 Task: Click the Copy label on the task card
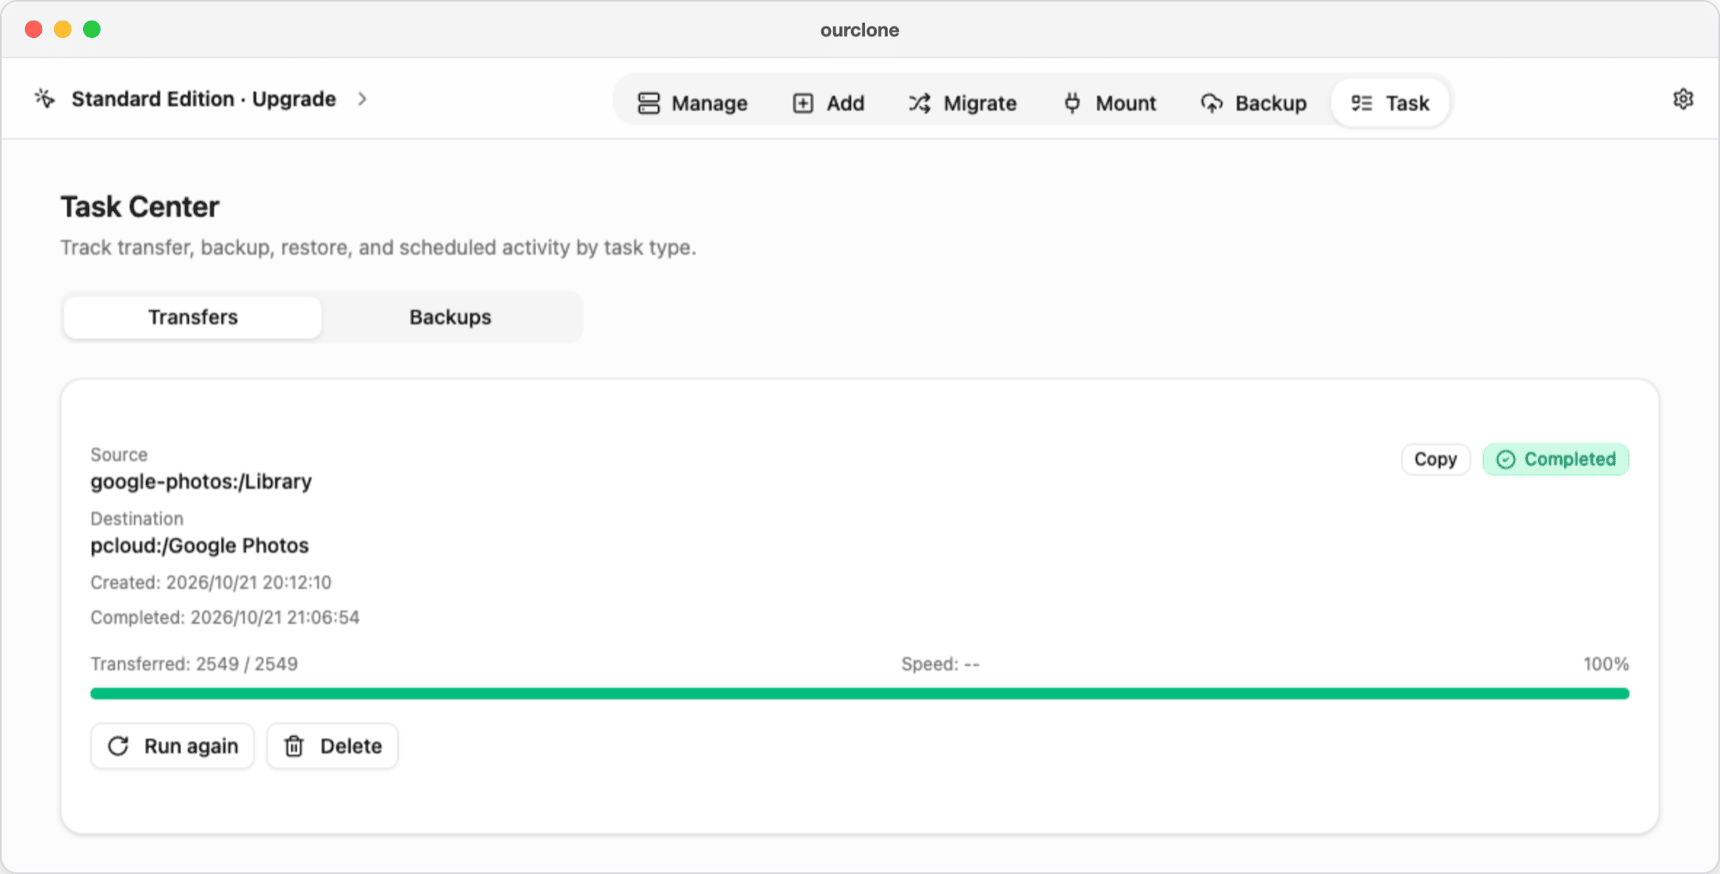click(1435, 459)
